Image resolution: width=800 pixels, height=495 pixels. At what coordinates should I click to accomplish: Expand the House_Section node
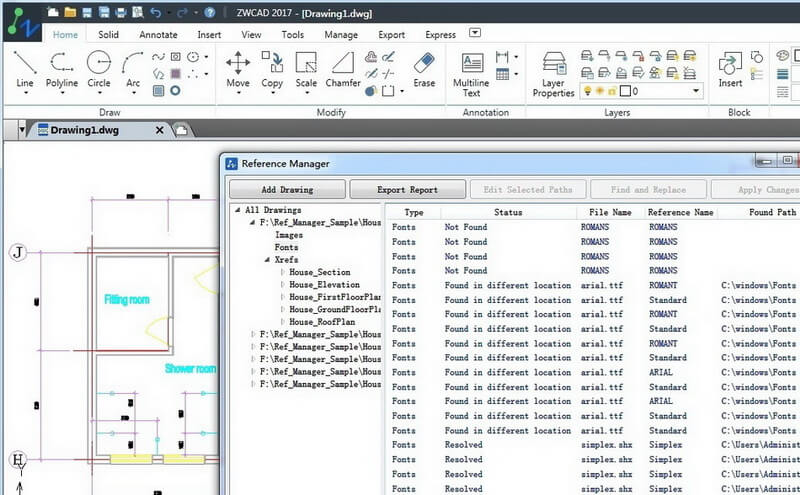pyautogui.click(x=283, y=273)
